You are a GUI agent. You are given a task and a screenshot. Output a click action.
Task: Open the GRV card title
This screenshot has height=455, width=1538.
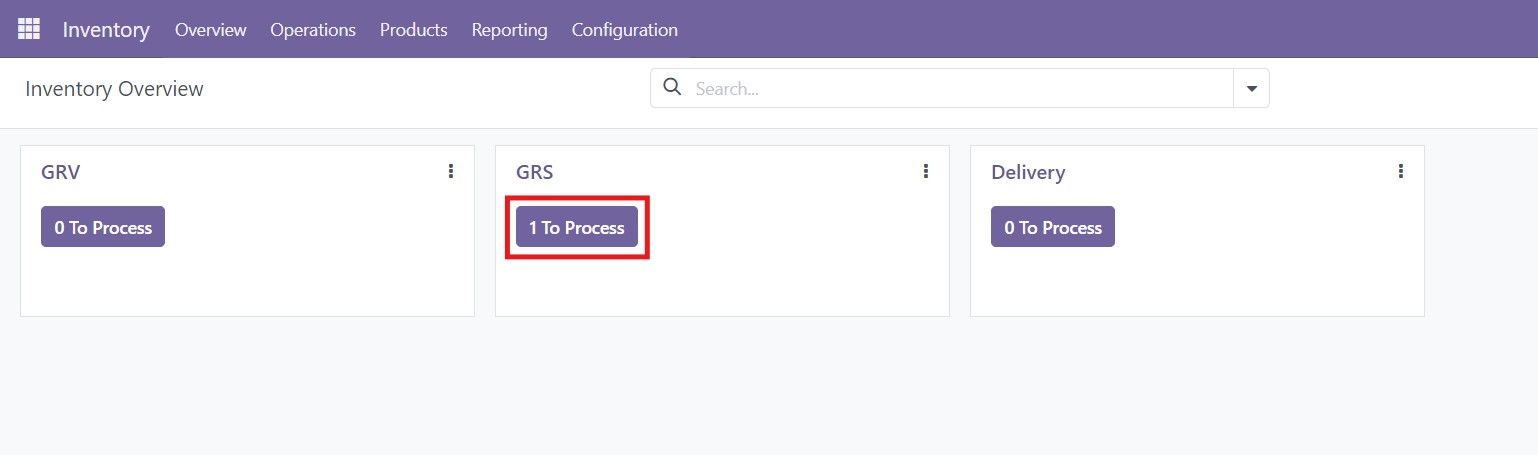coord(61,172)
